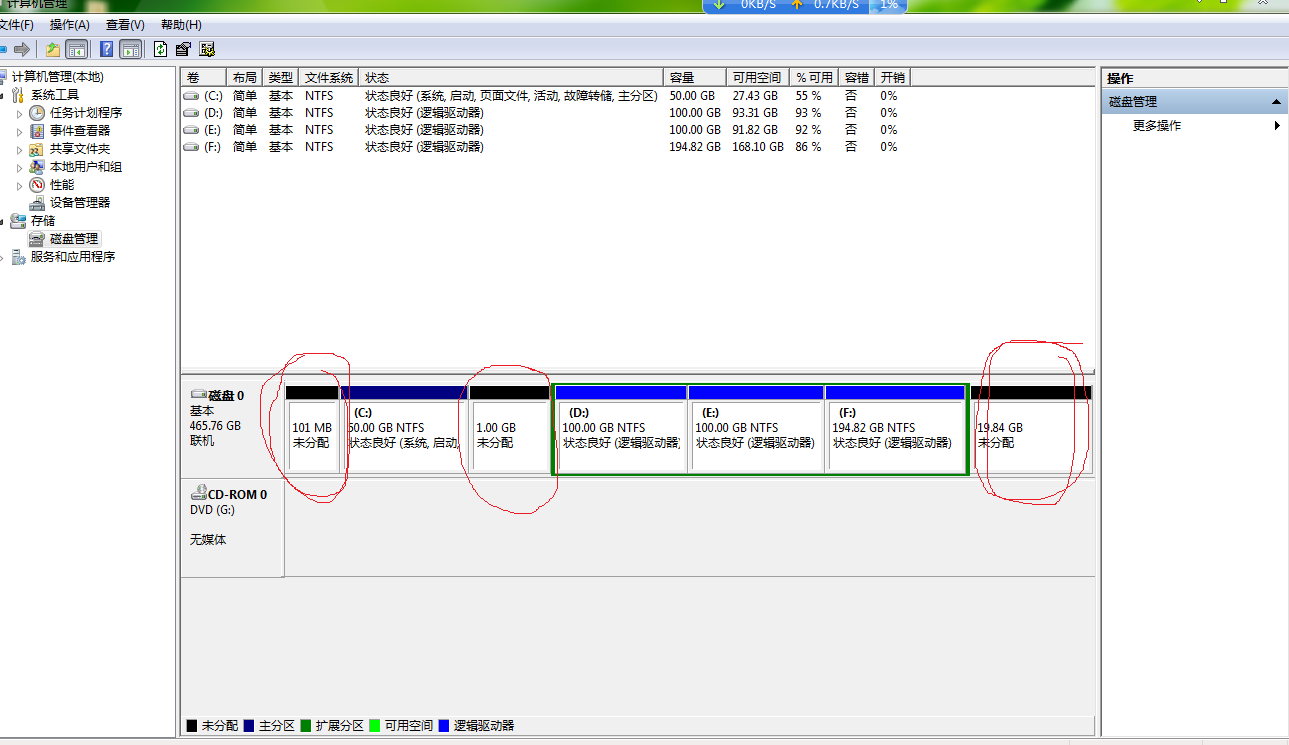Click the 93.31 GB free space cell

tap(755, 113)
